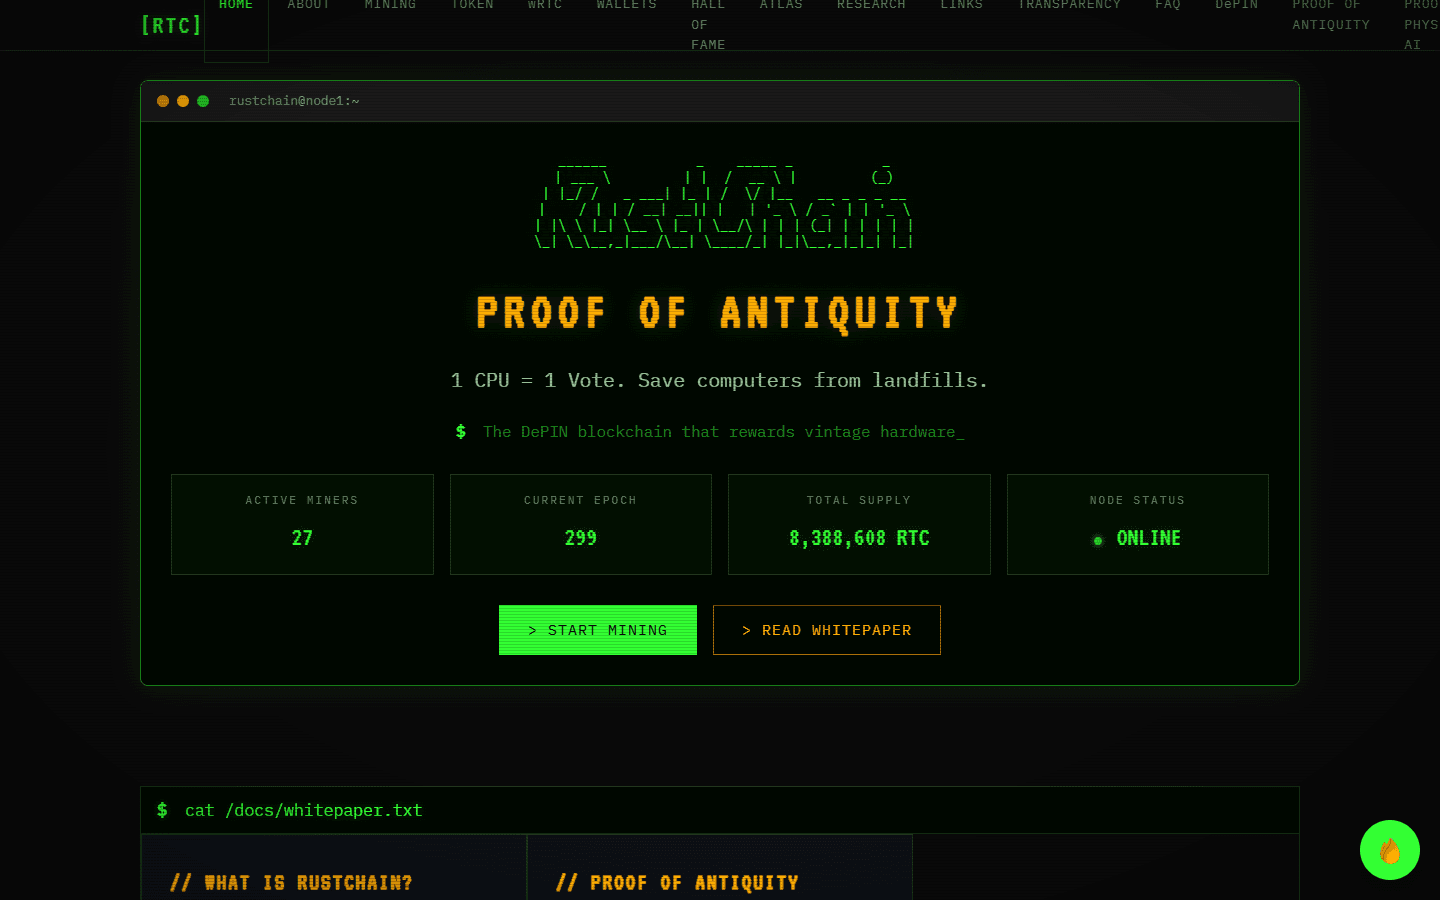Click the middle yellow terminal dot

click(183, 101)
